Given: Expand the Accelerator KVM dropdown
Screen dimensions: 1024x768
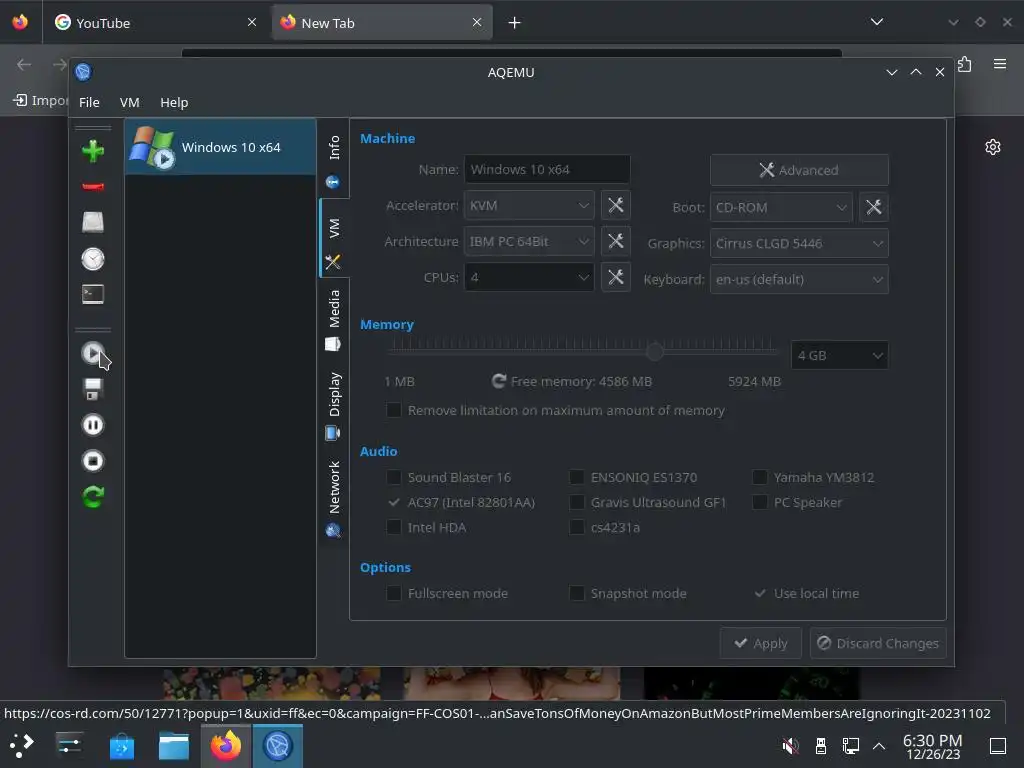Looking at the screenshot, I should point(528,205).
